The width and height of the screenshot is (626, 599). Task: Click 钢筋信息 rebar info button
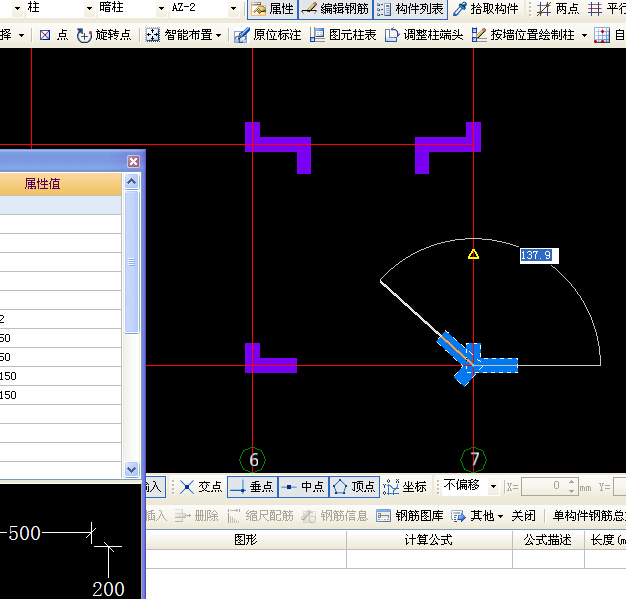pyautogui.click(x=334, y=516)
